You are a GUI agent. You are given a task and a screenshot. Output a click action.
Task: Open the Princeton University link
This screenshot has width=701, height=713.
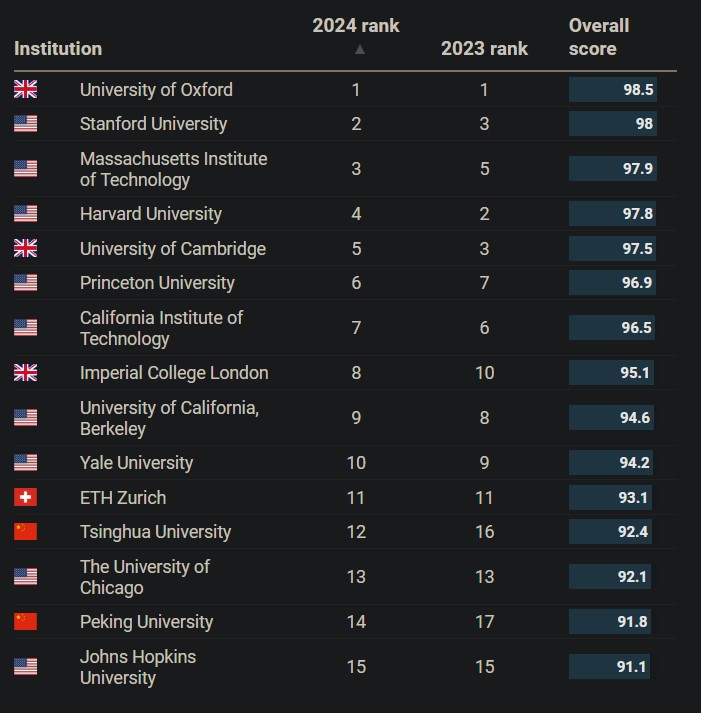point(157,283)
